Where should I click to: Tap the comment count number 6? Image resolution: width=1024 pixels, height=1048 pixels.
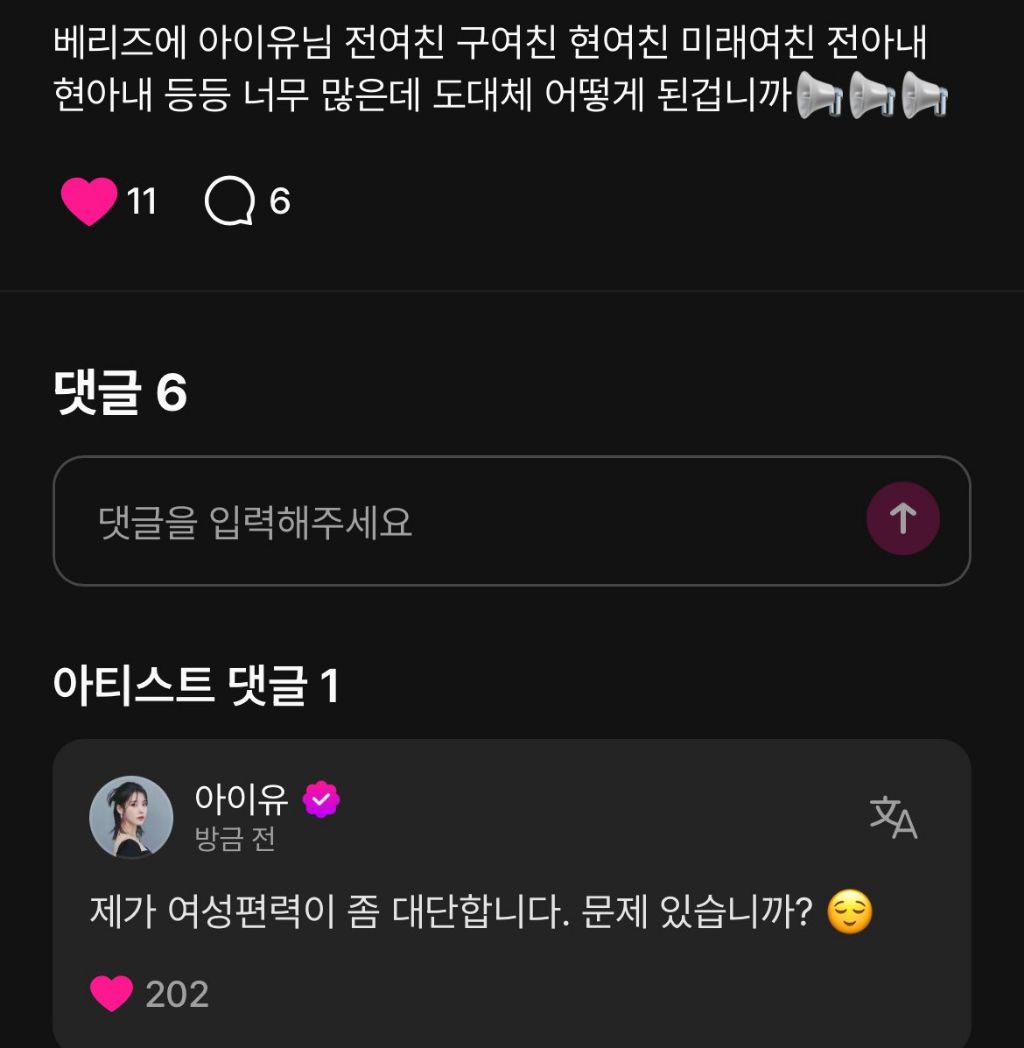click(280, 202)
